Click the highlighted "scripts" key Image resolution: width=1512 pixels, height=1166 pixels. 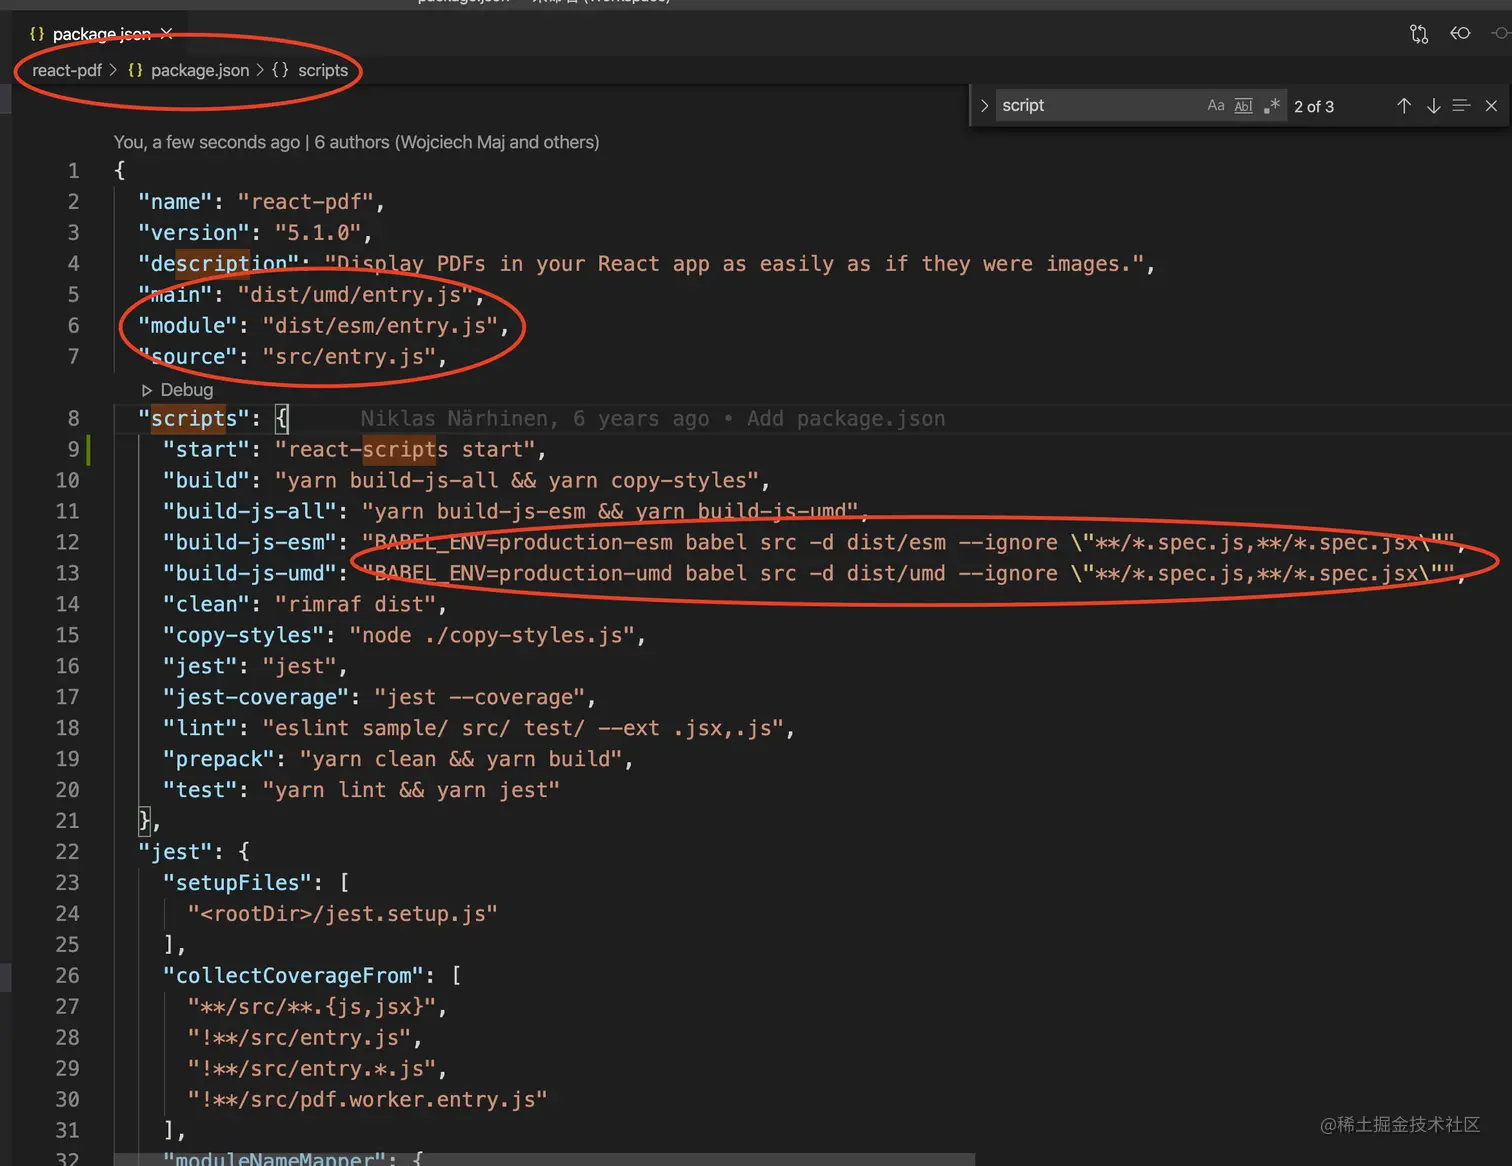point(194,418)
